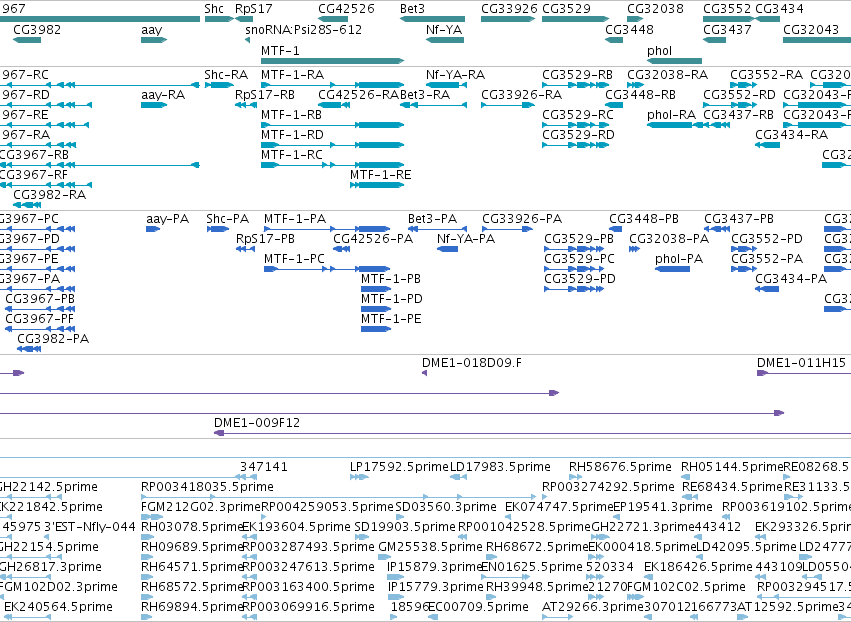This screenshot has height=622, width=851.
Task: Select the RH58676.5prime EST
Action: (x=575, y=477)
